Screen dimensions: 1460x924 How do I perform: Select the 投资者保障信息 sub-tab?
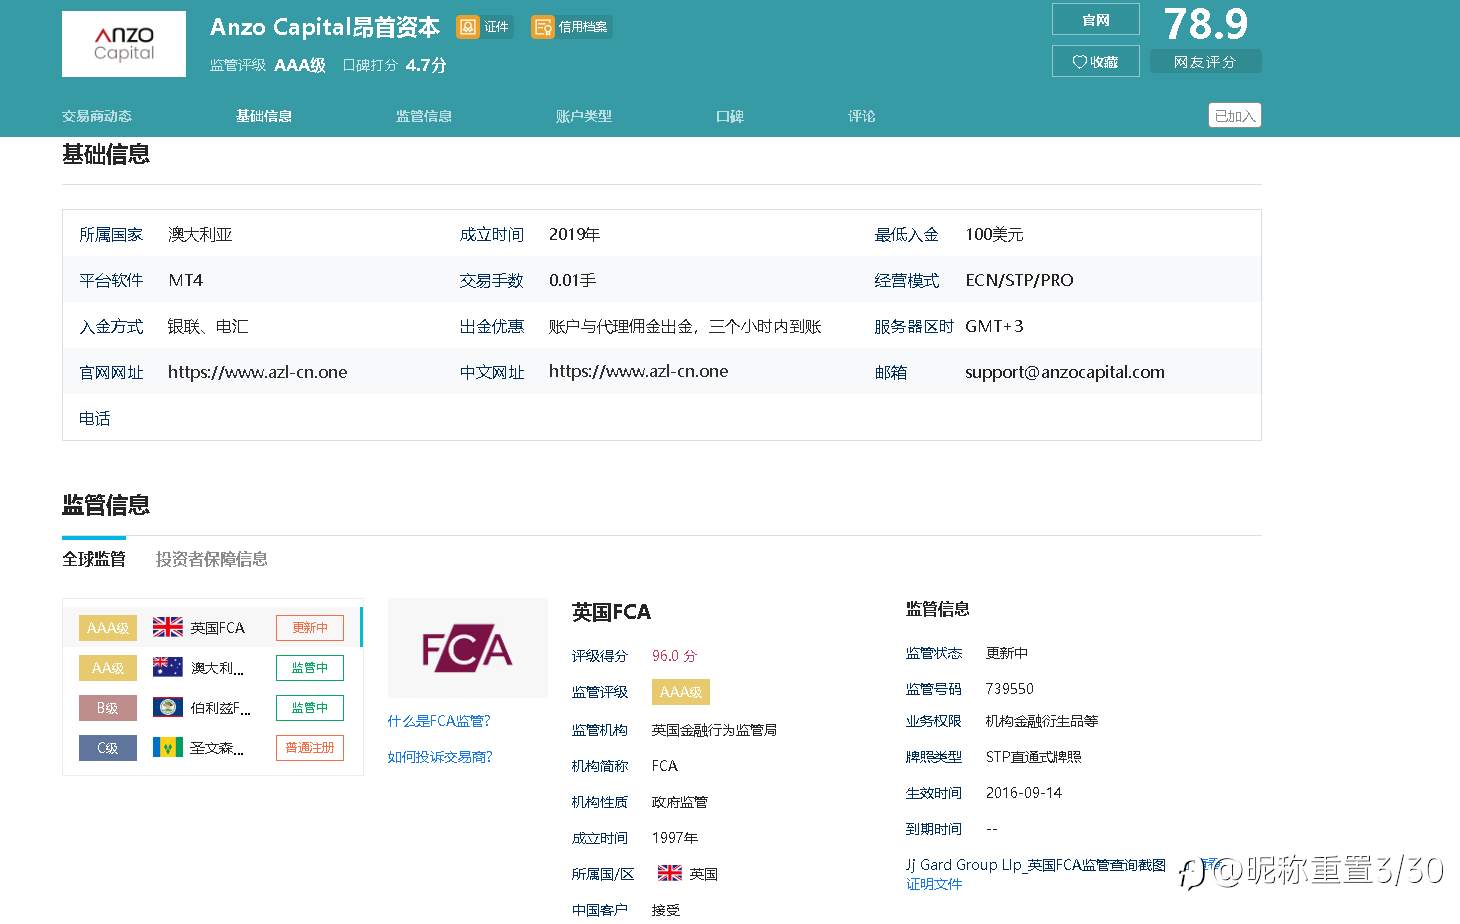[x=212, y=559]
